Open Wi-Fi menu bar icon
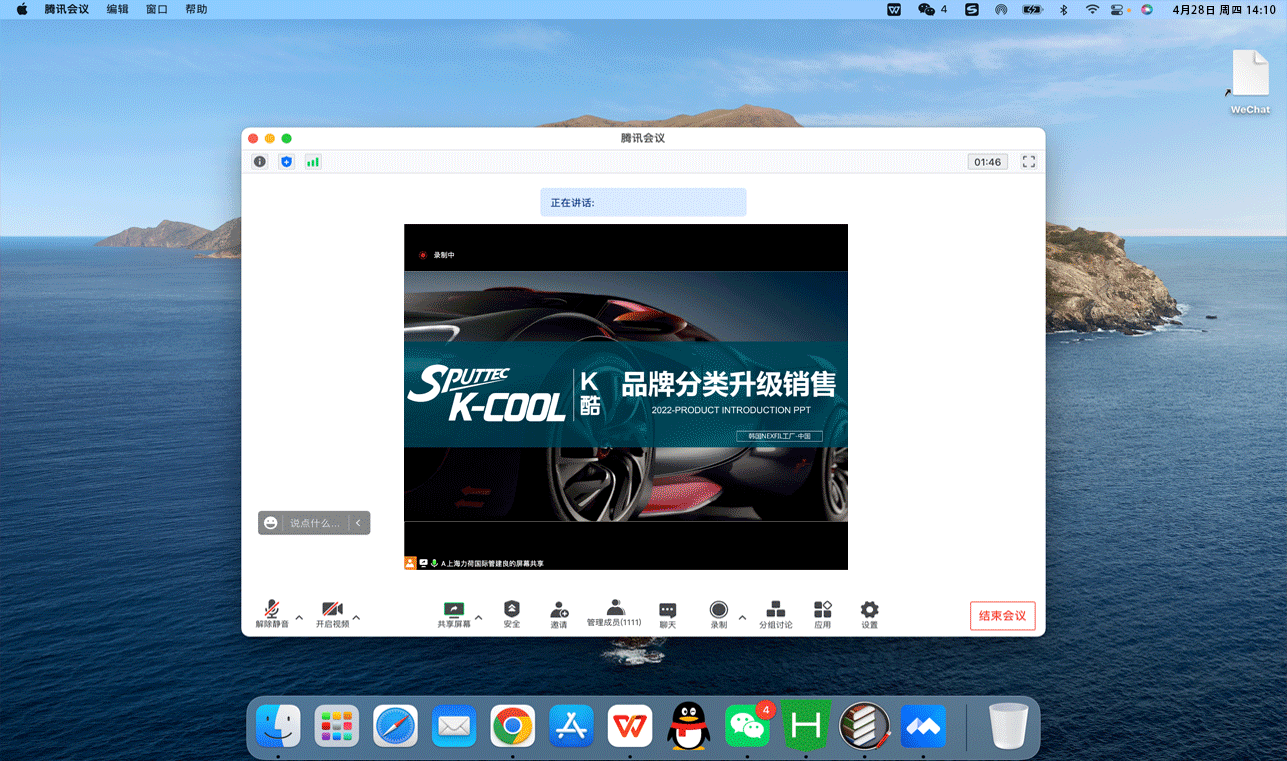 click(x=1092, y=9)
